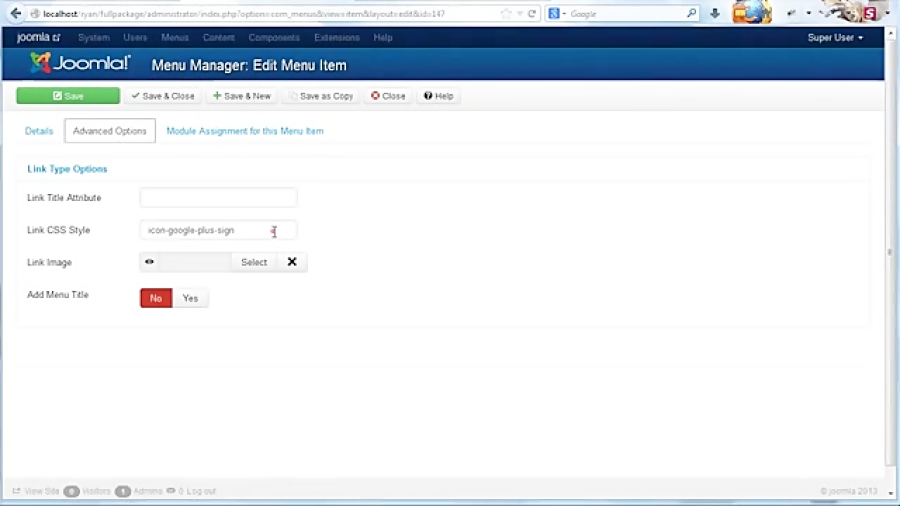Open the address bar history dropdown arrow
900x506 pixels.
coord(519,14)
